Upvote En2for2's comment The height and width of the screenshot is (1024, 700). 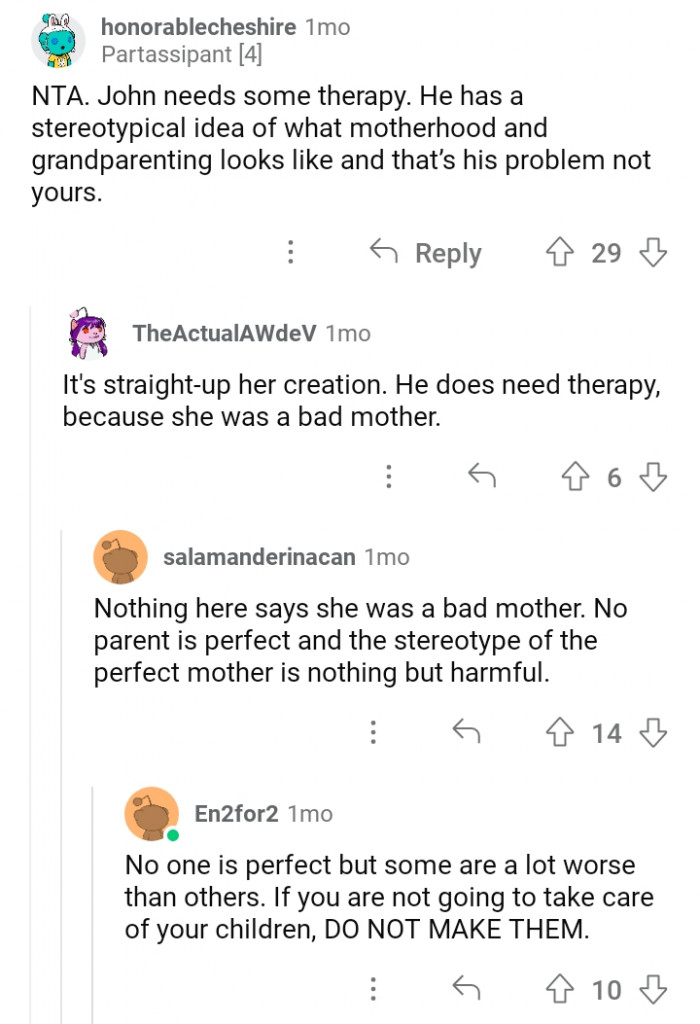click(x=560, y=990)
